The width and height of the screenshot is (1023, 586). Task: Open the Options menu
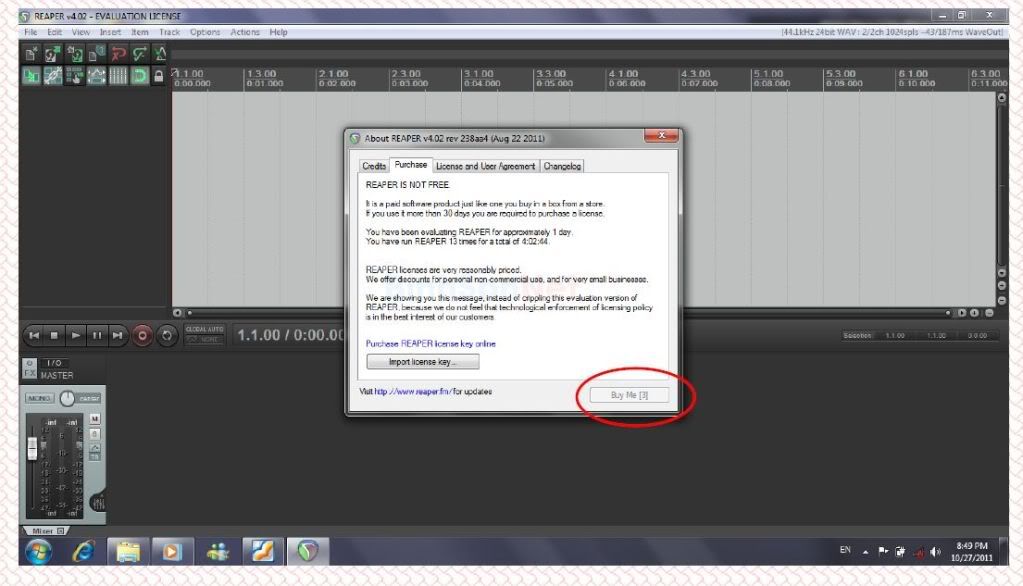pyautogui.click(x=204, y=32)
